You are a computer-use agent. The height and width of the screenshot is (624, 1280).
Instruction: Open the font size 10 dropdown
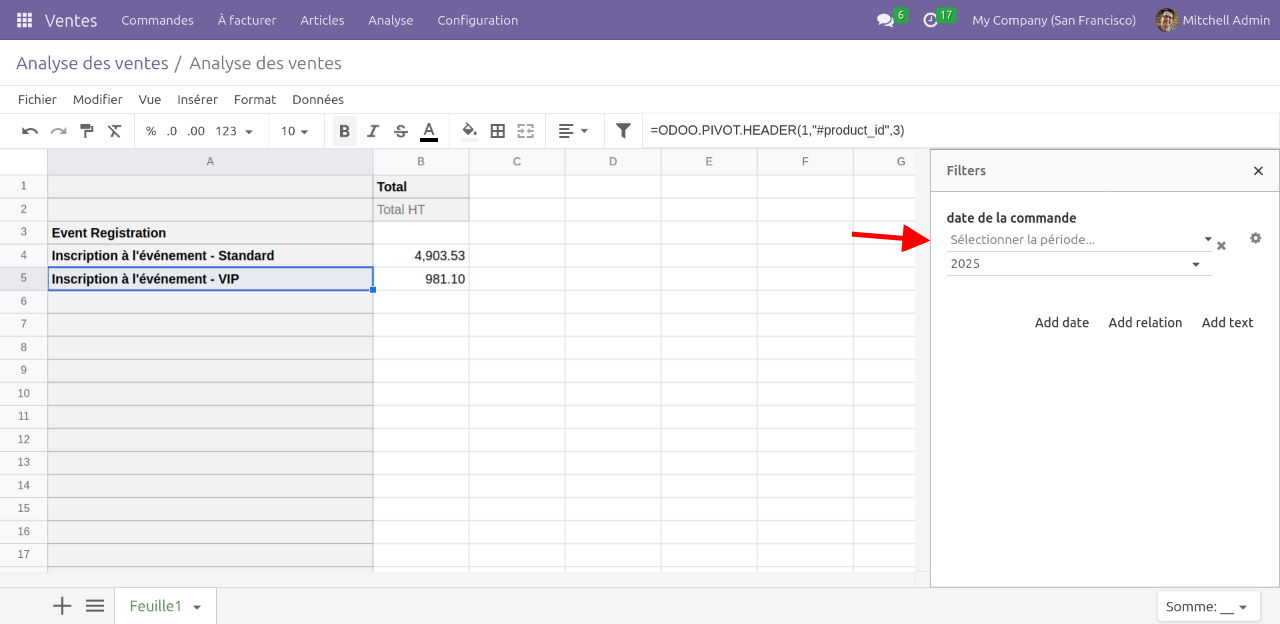coord(294,131)
